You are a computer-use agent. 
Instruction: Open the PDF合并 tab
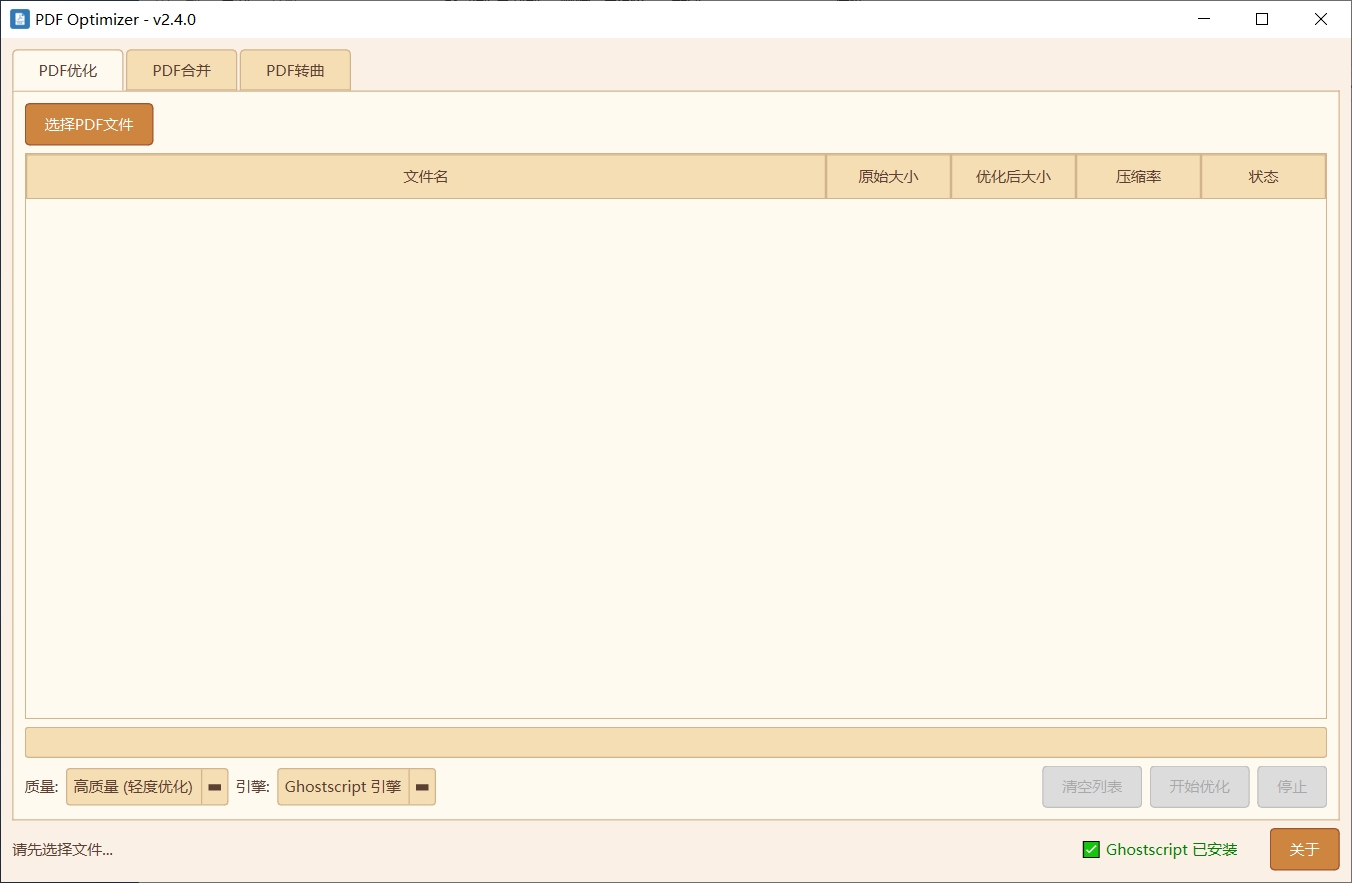pos(182,71)
